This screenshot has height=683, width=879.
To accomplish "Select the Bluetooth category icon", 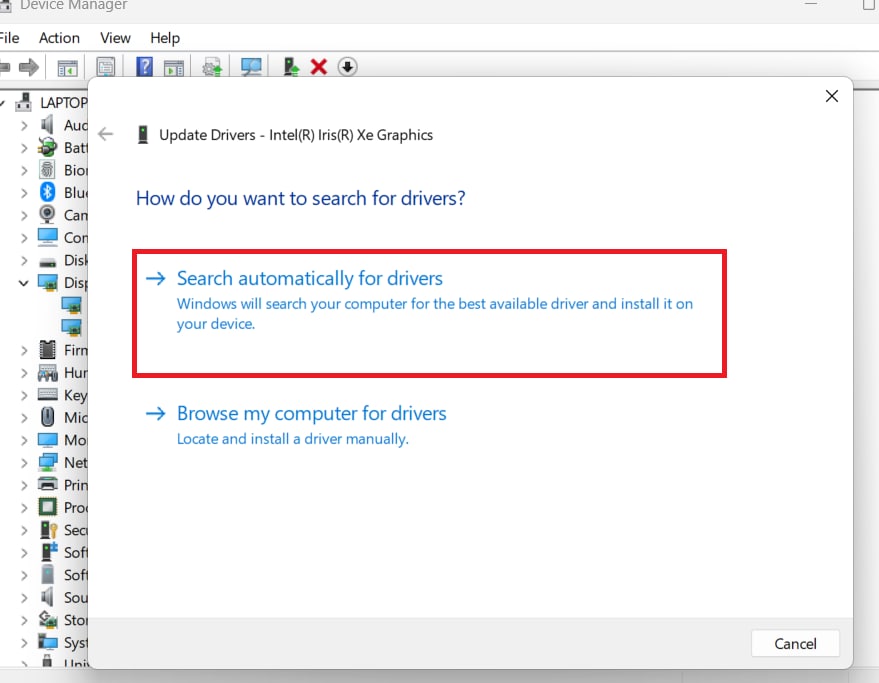I will point(48,192).
